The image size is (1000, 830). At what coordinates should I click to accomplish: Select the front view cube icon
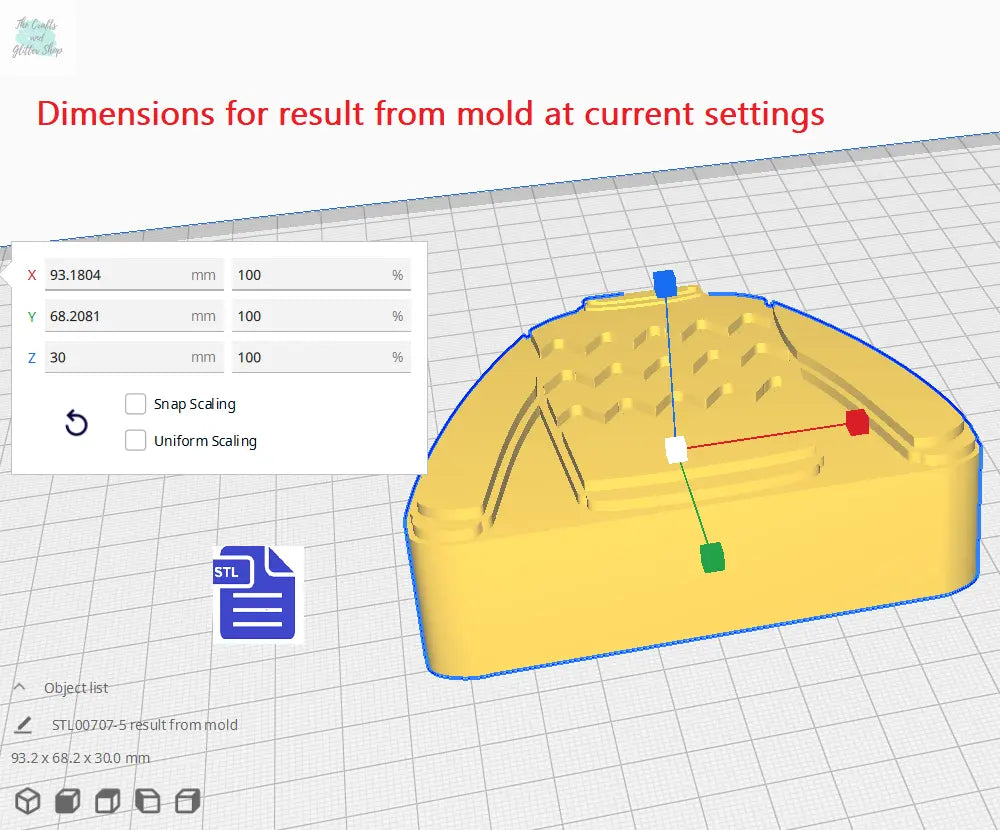tap(68, 801)
